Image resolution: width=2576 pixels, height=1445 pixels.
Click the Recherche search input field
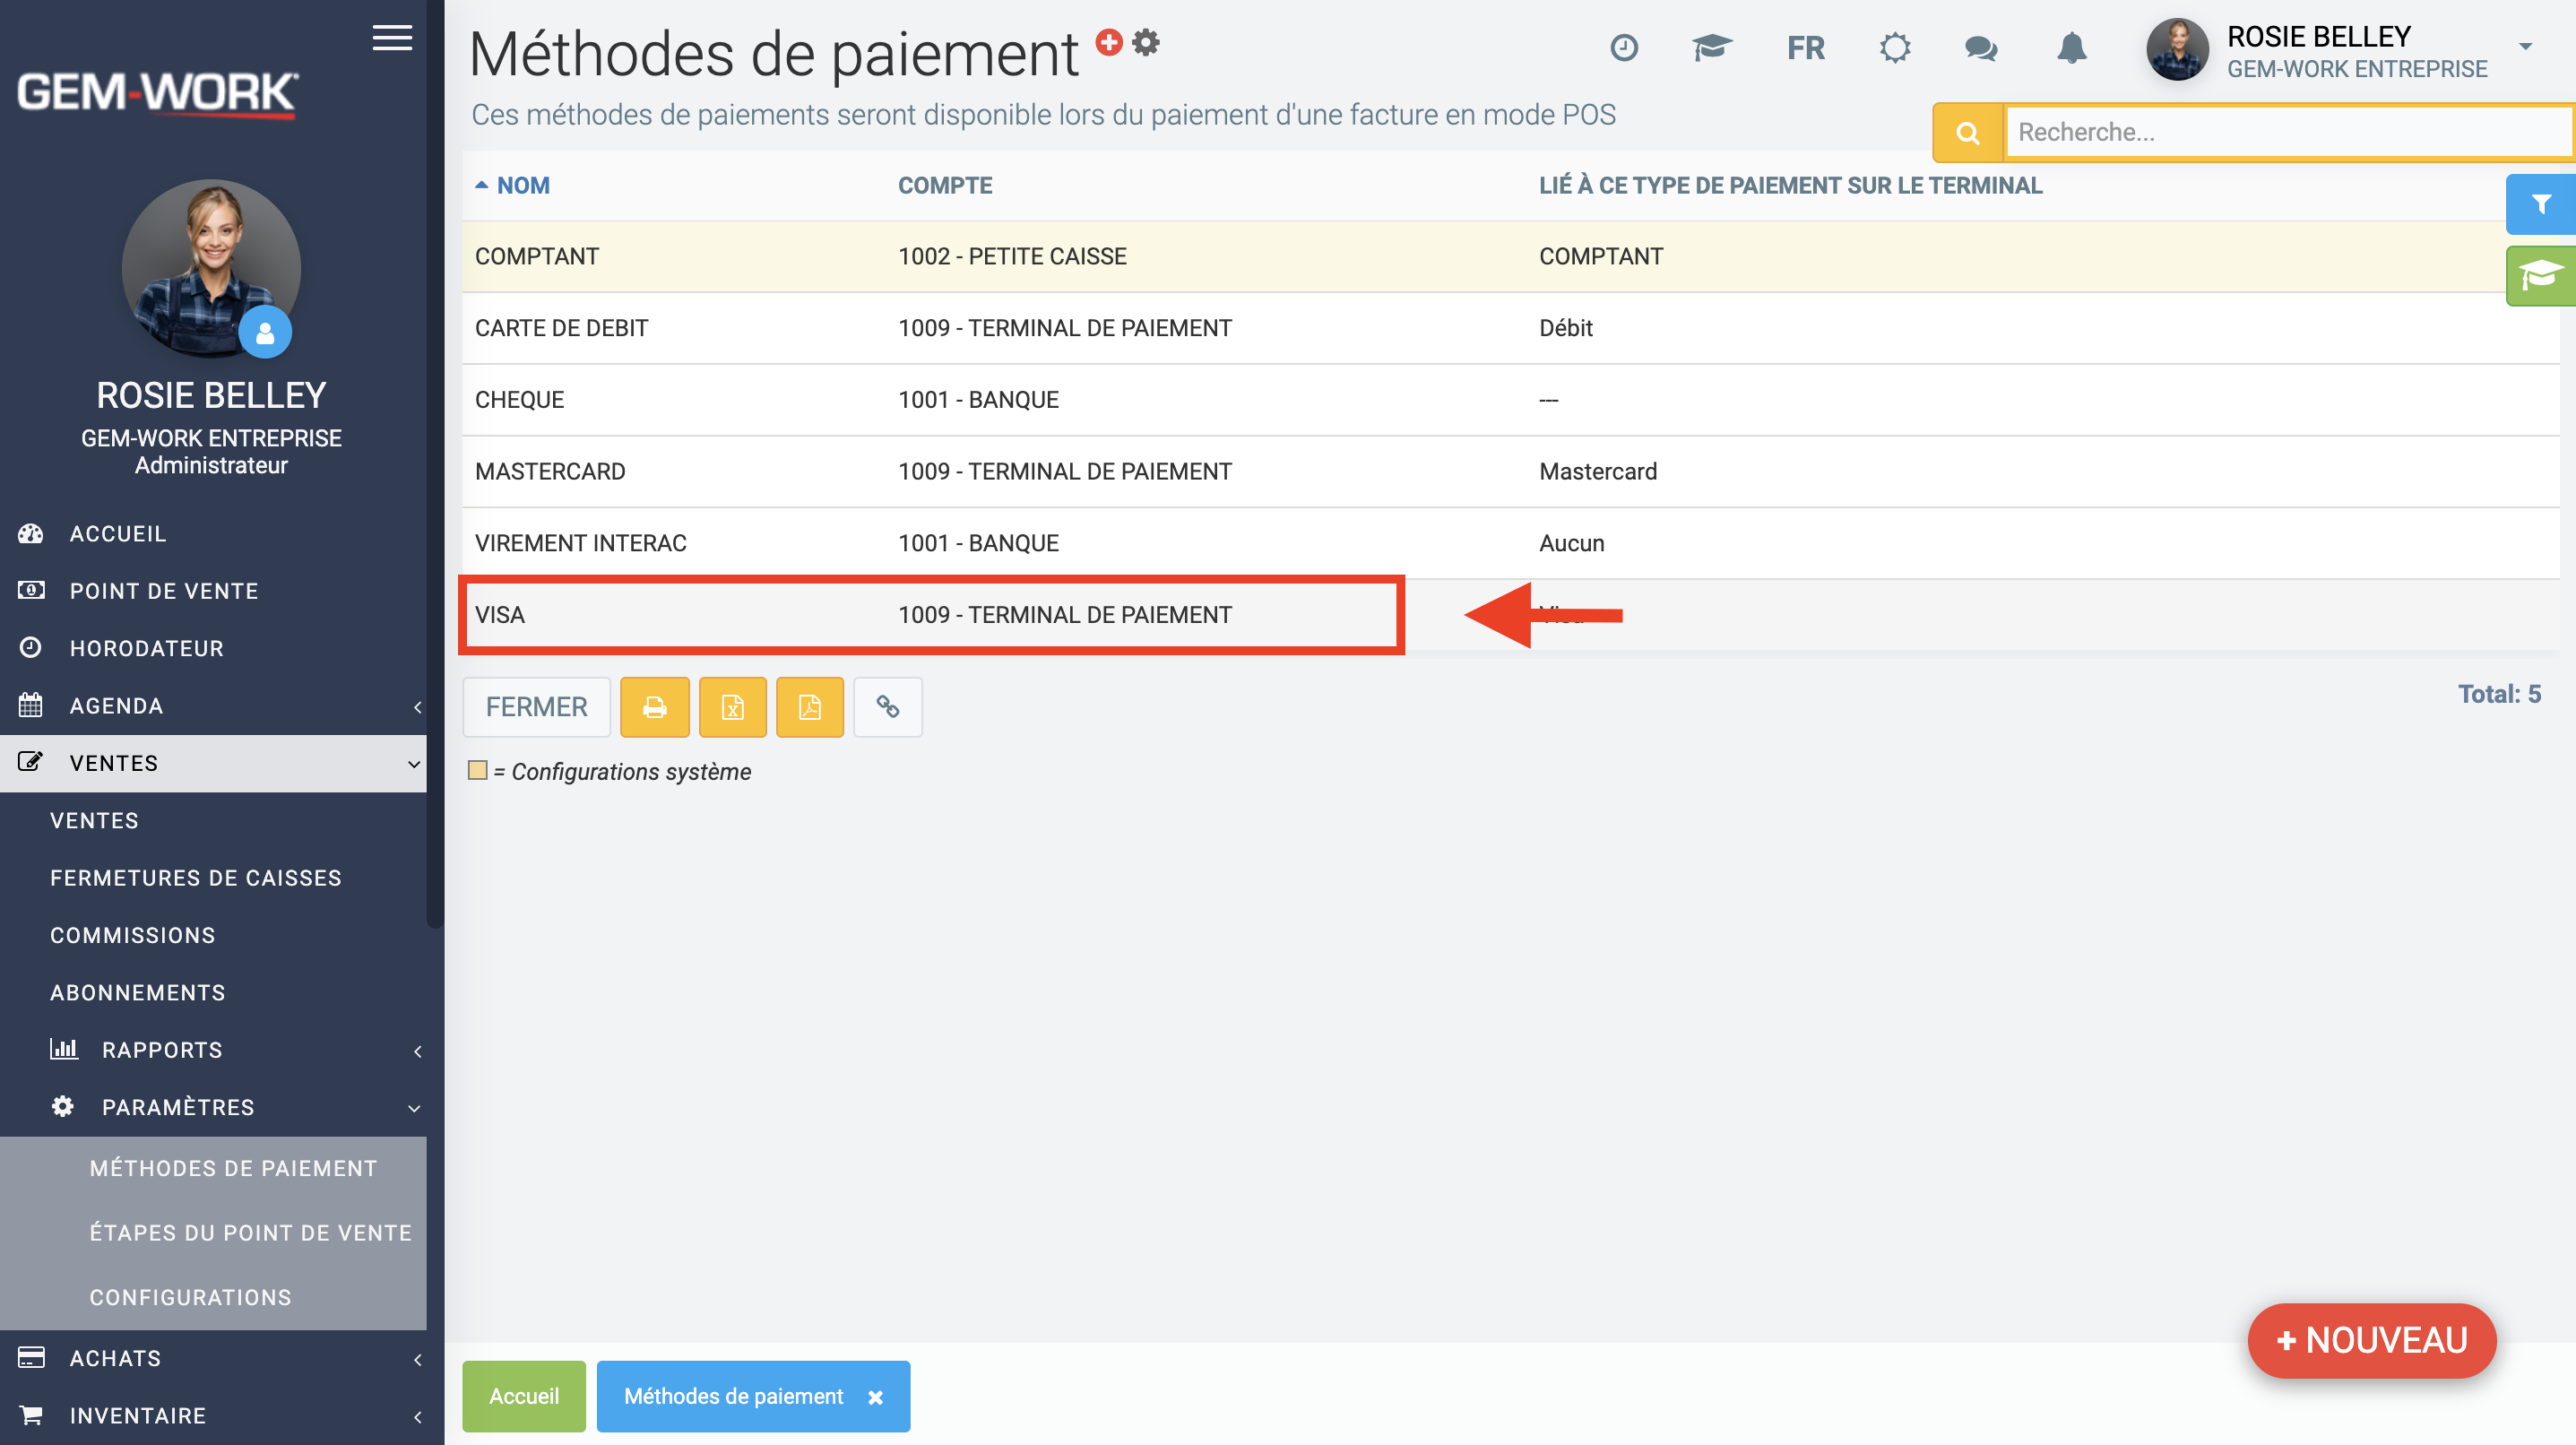2286,132
